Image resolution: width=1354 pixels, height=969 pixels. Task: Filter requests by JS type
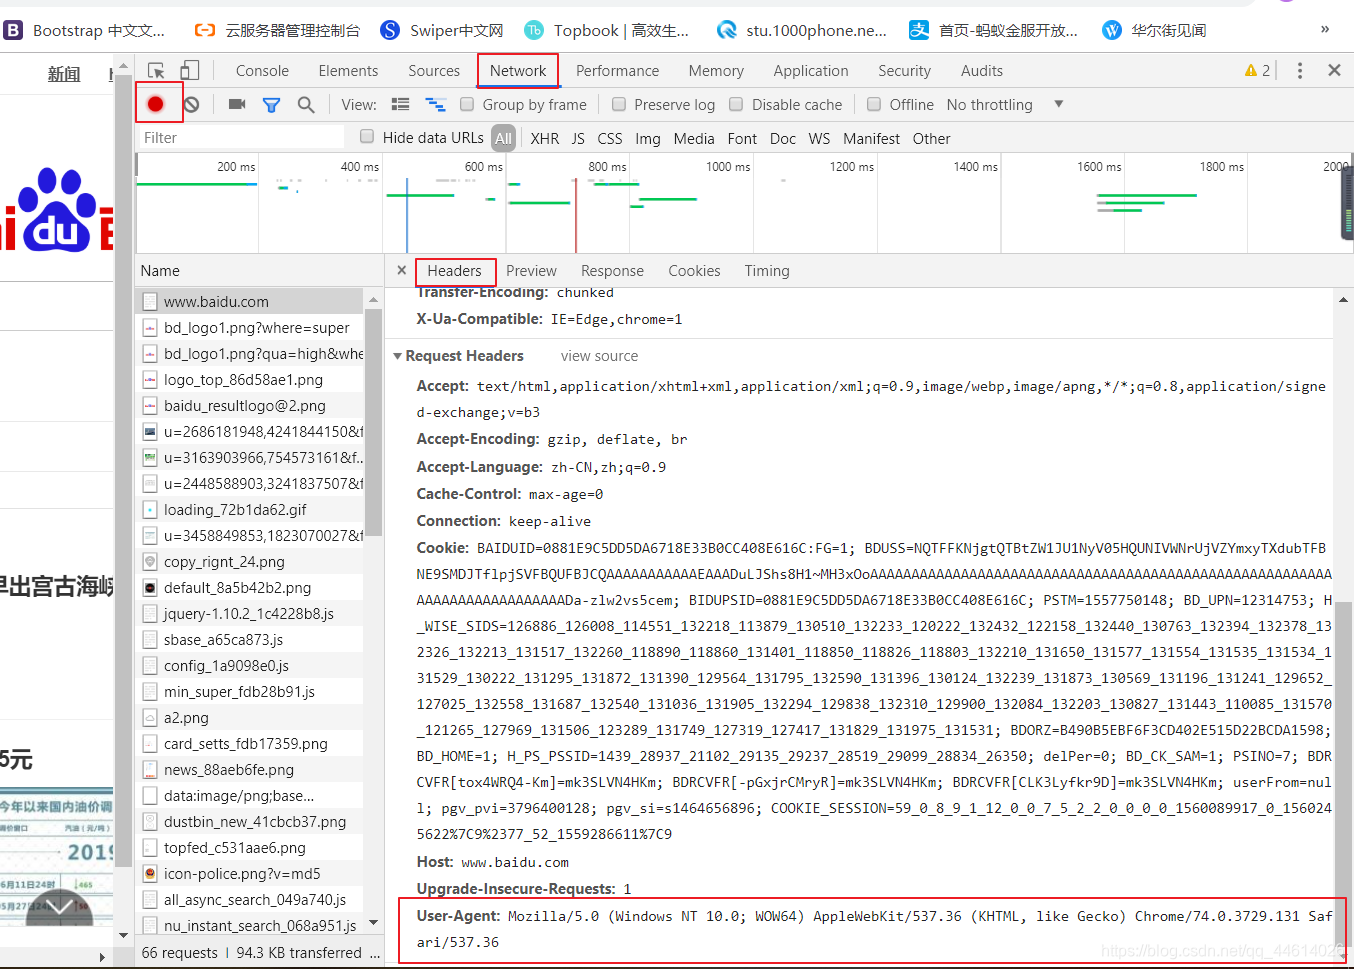(578, 138)
